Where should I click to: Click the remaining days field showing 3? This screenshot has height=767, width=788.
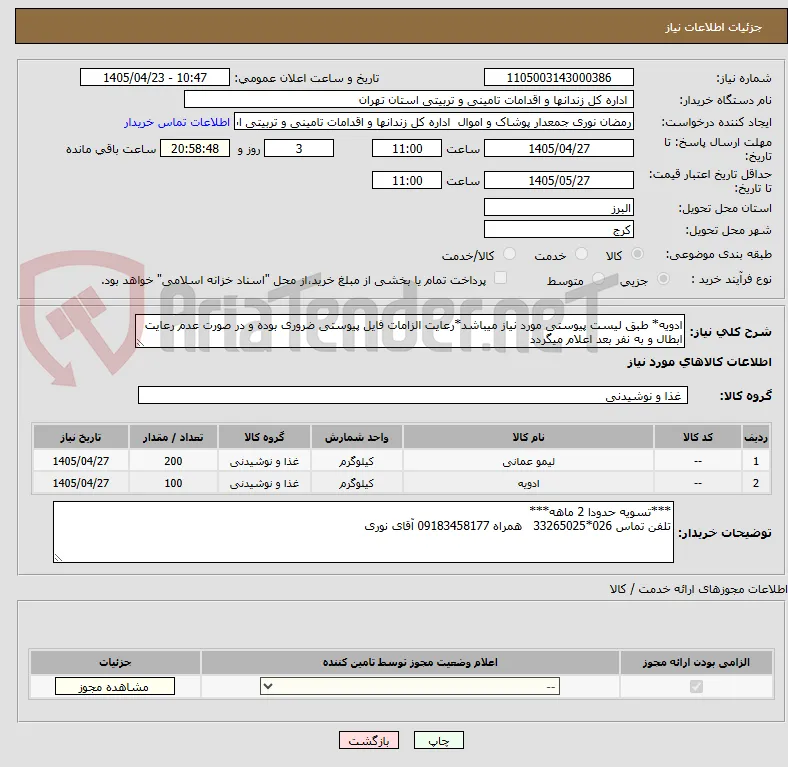click(x=299, y=148)
